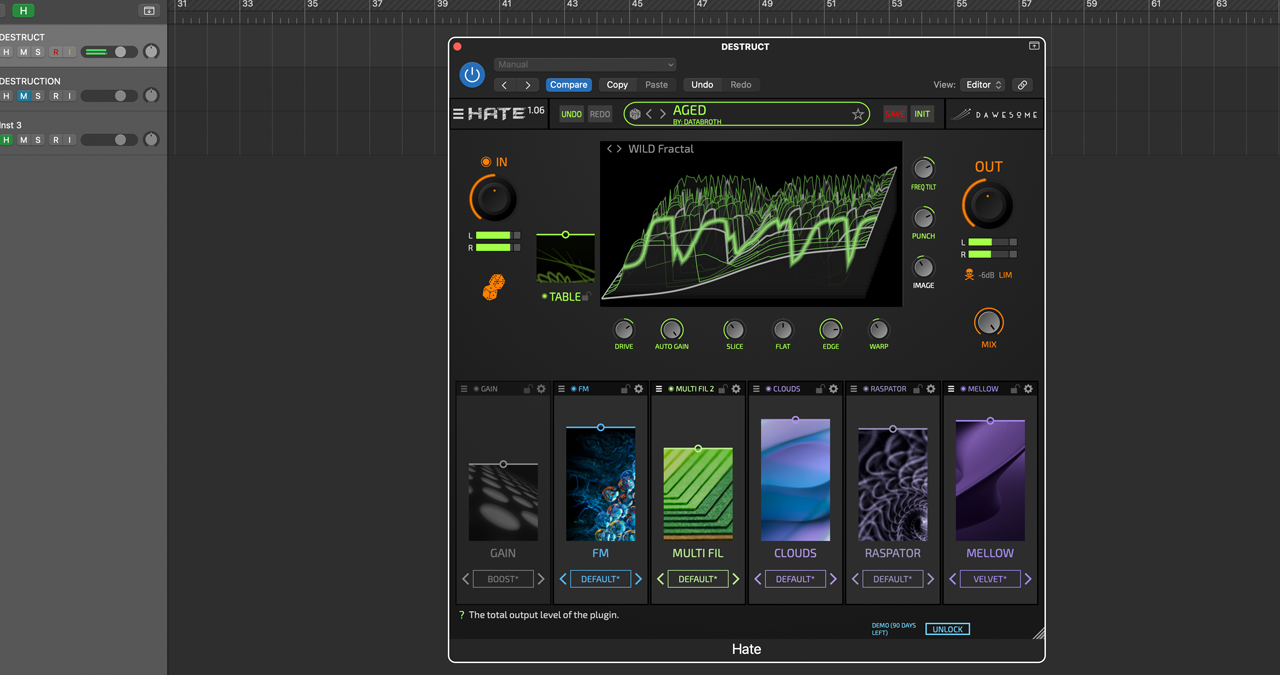
Task: Open MULTI FIL 2 module gear settings
Action: (736, 389)
